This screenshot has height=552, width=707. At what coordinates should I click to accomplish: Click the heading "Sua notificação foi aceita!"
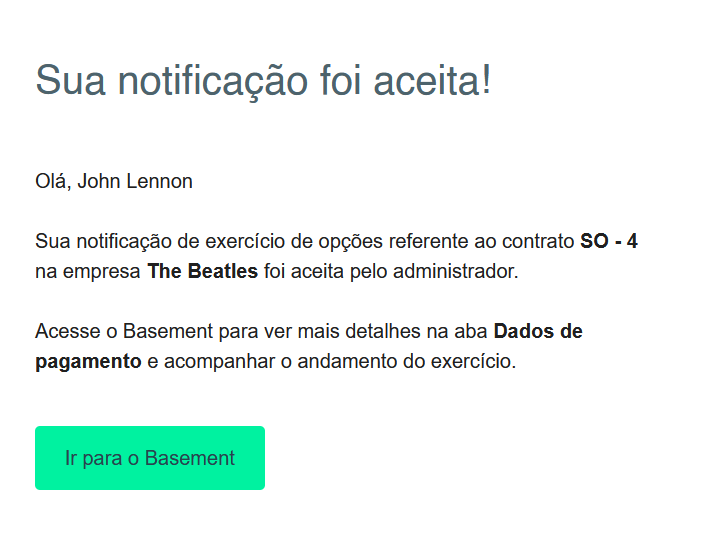[263, 80]
